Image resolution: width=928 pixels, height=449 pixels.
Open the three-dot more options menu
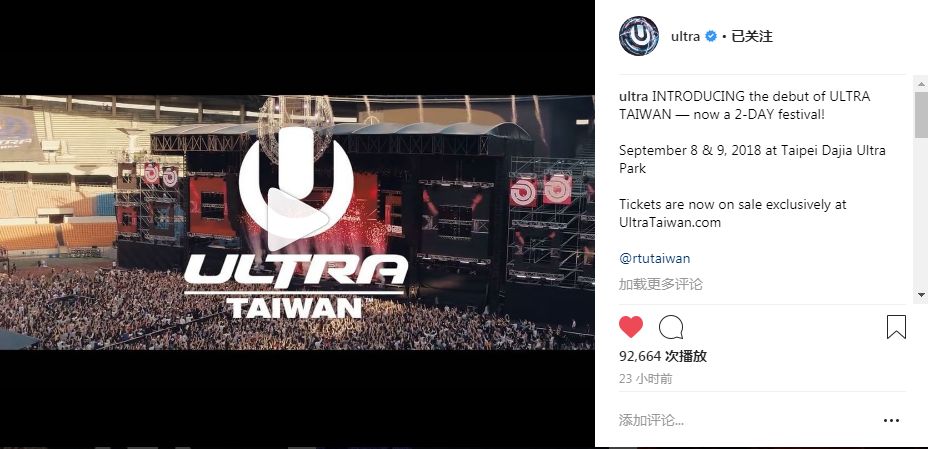click(891, 421)
